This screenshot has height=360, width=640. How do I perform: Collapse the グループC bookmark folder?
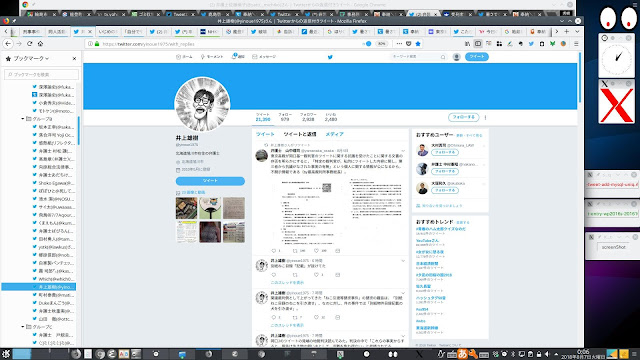(x=23, y=327)
